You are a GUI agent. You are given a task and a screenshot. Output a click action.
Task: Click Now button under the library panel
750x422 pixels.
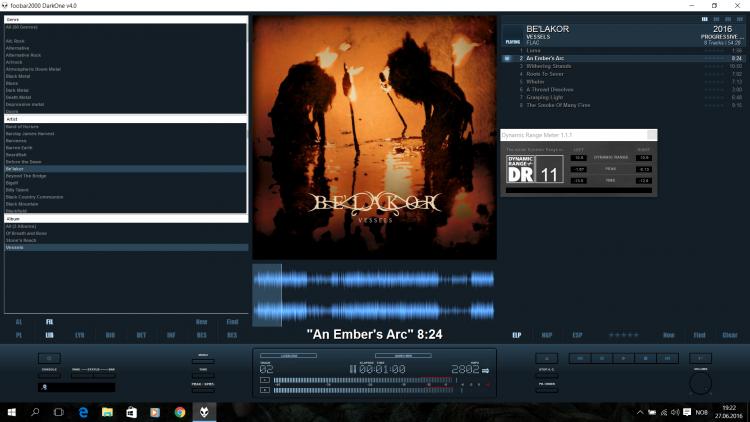click(201, 322)
